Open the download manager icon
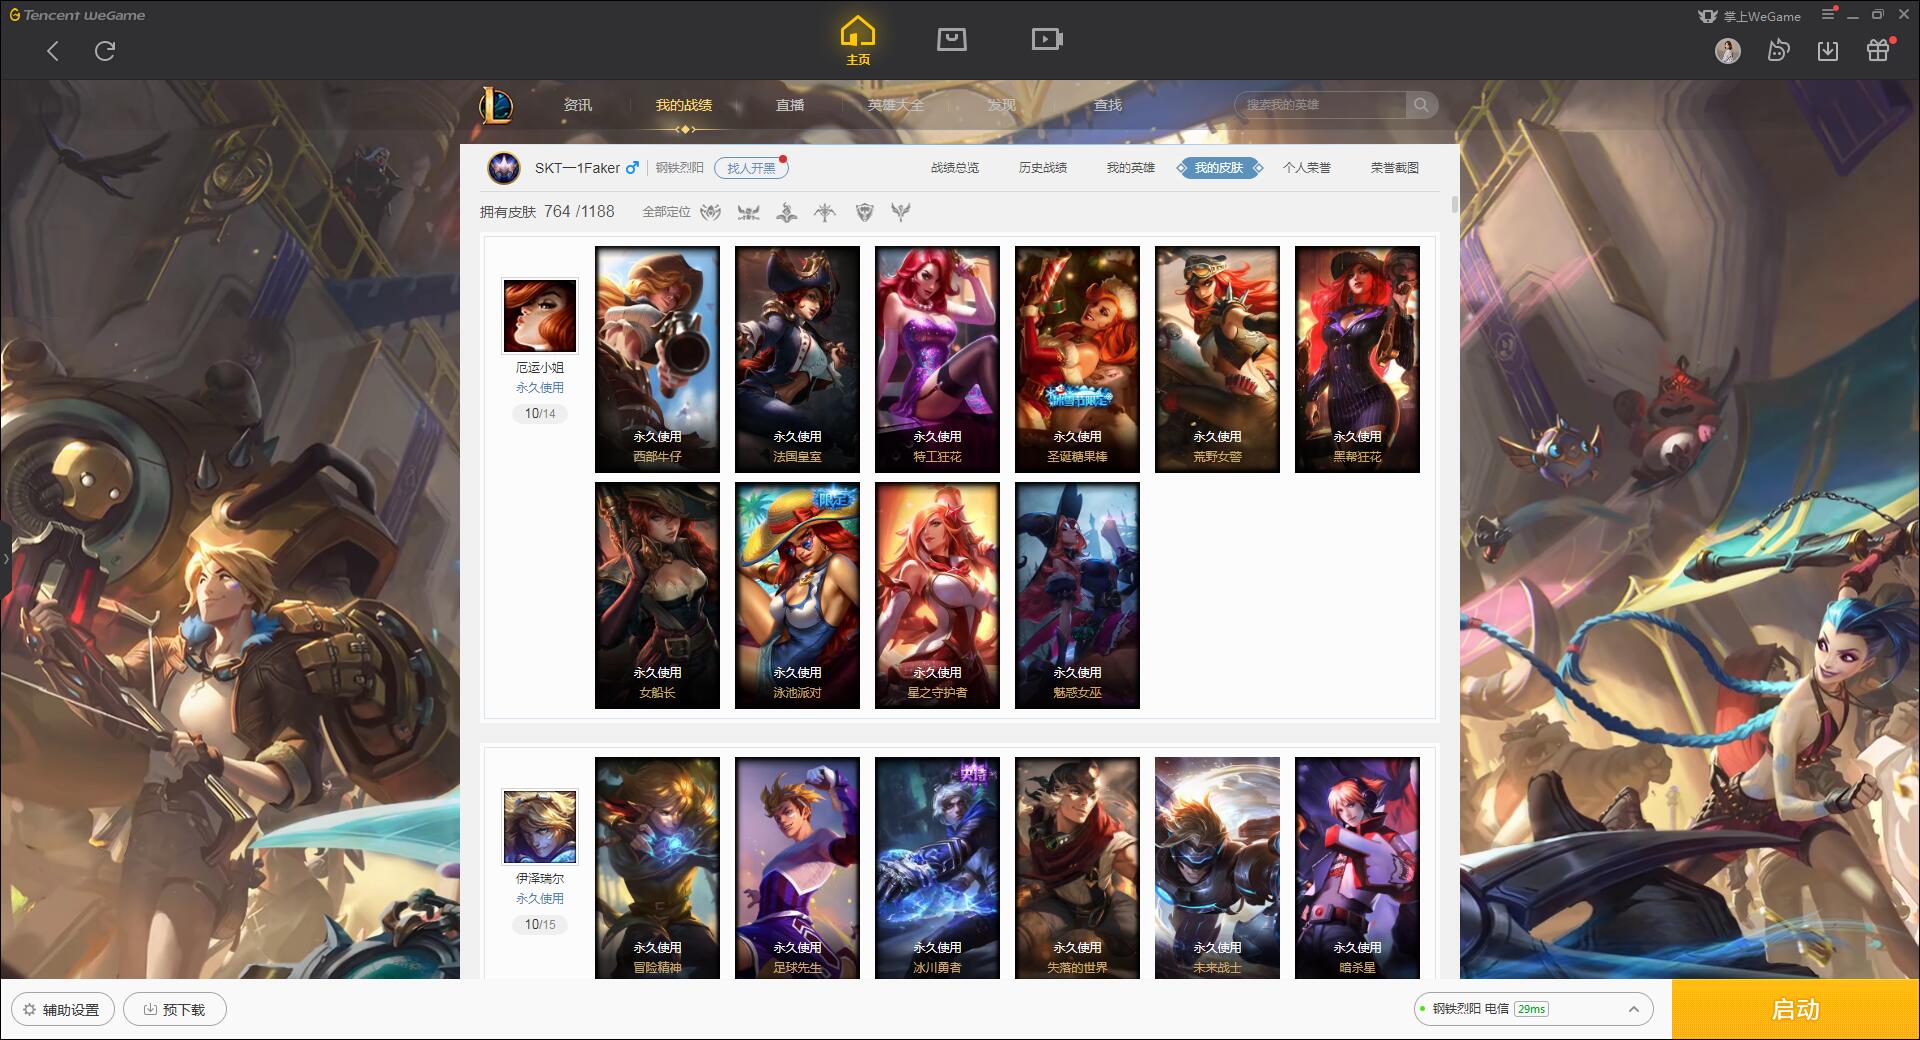 pos(1828,50)
